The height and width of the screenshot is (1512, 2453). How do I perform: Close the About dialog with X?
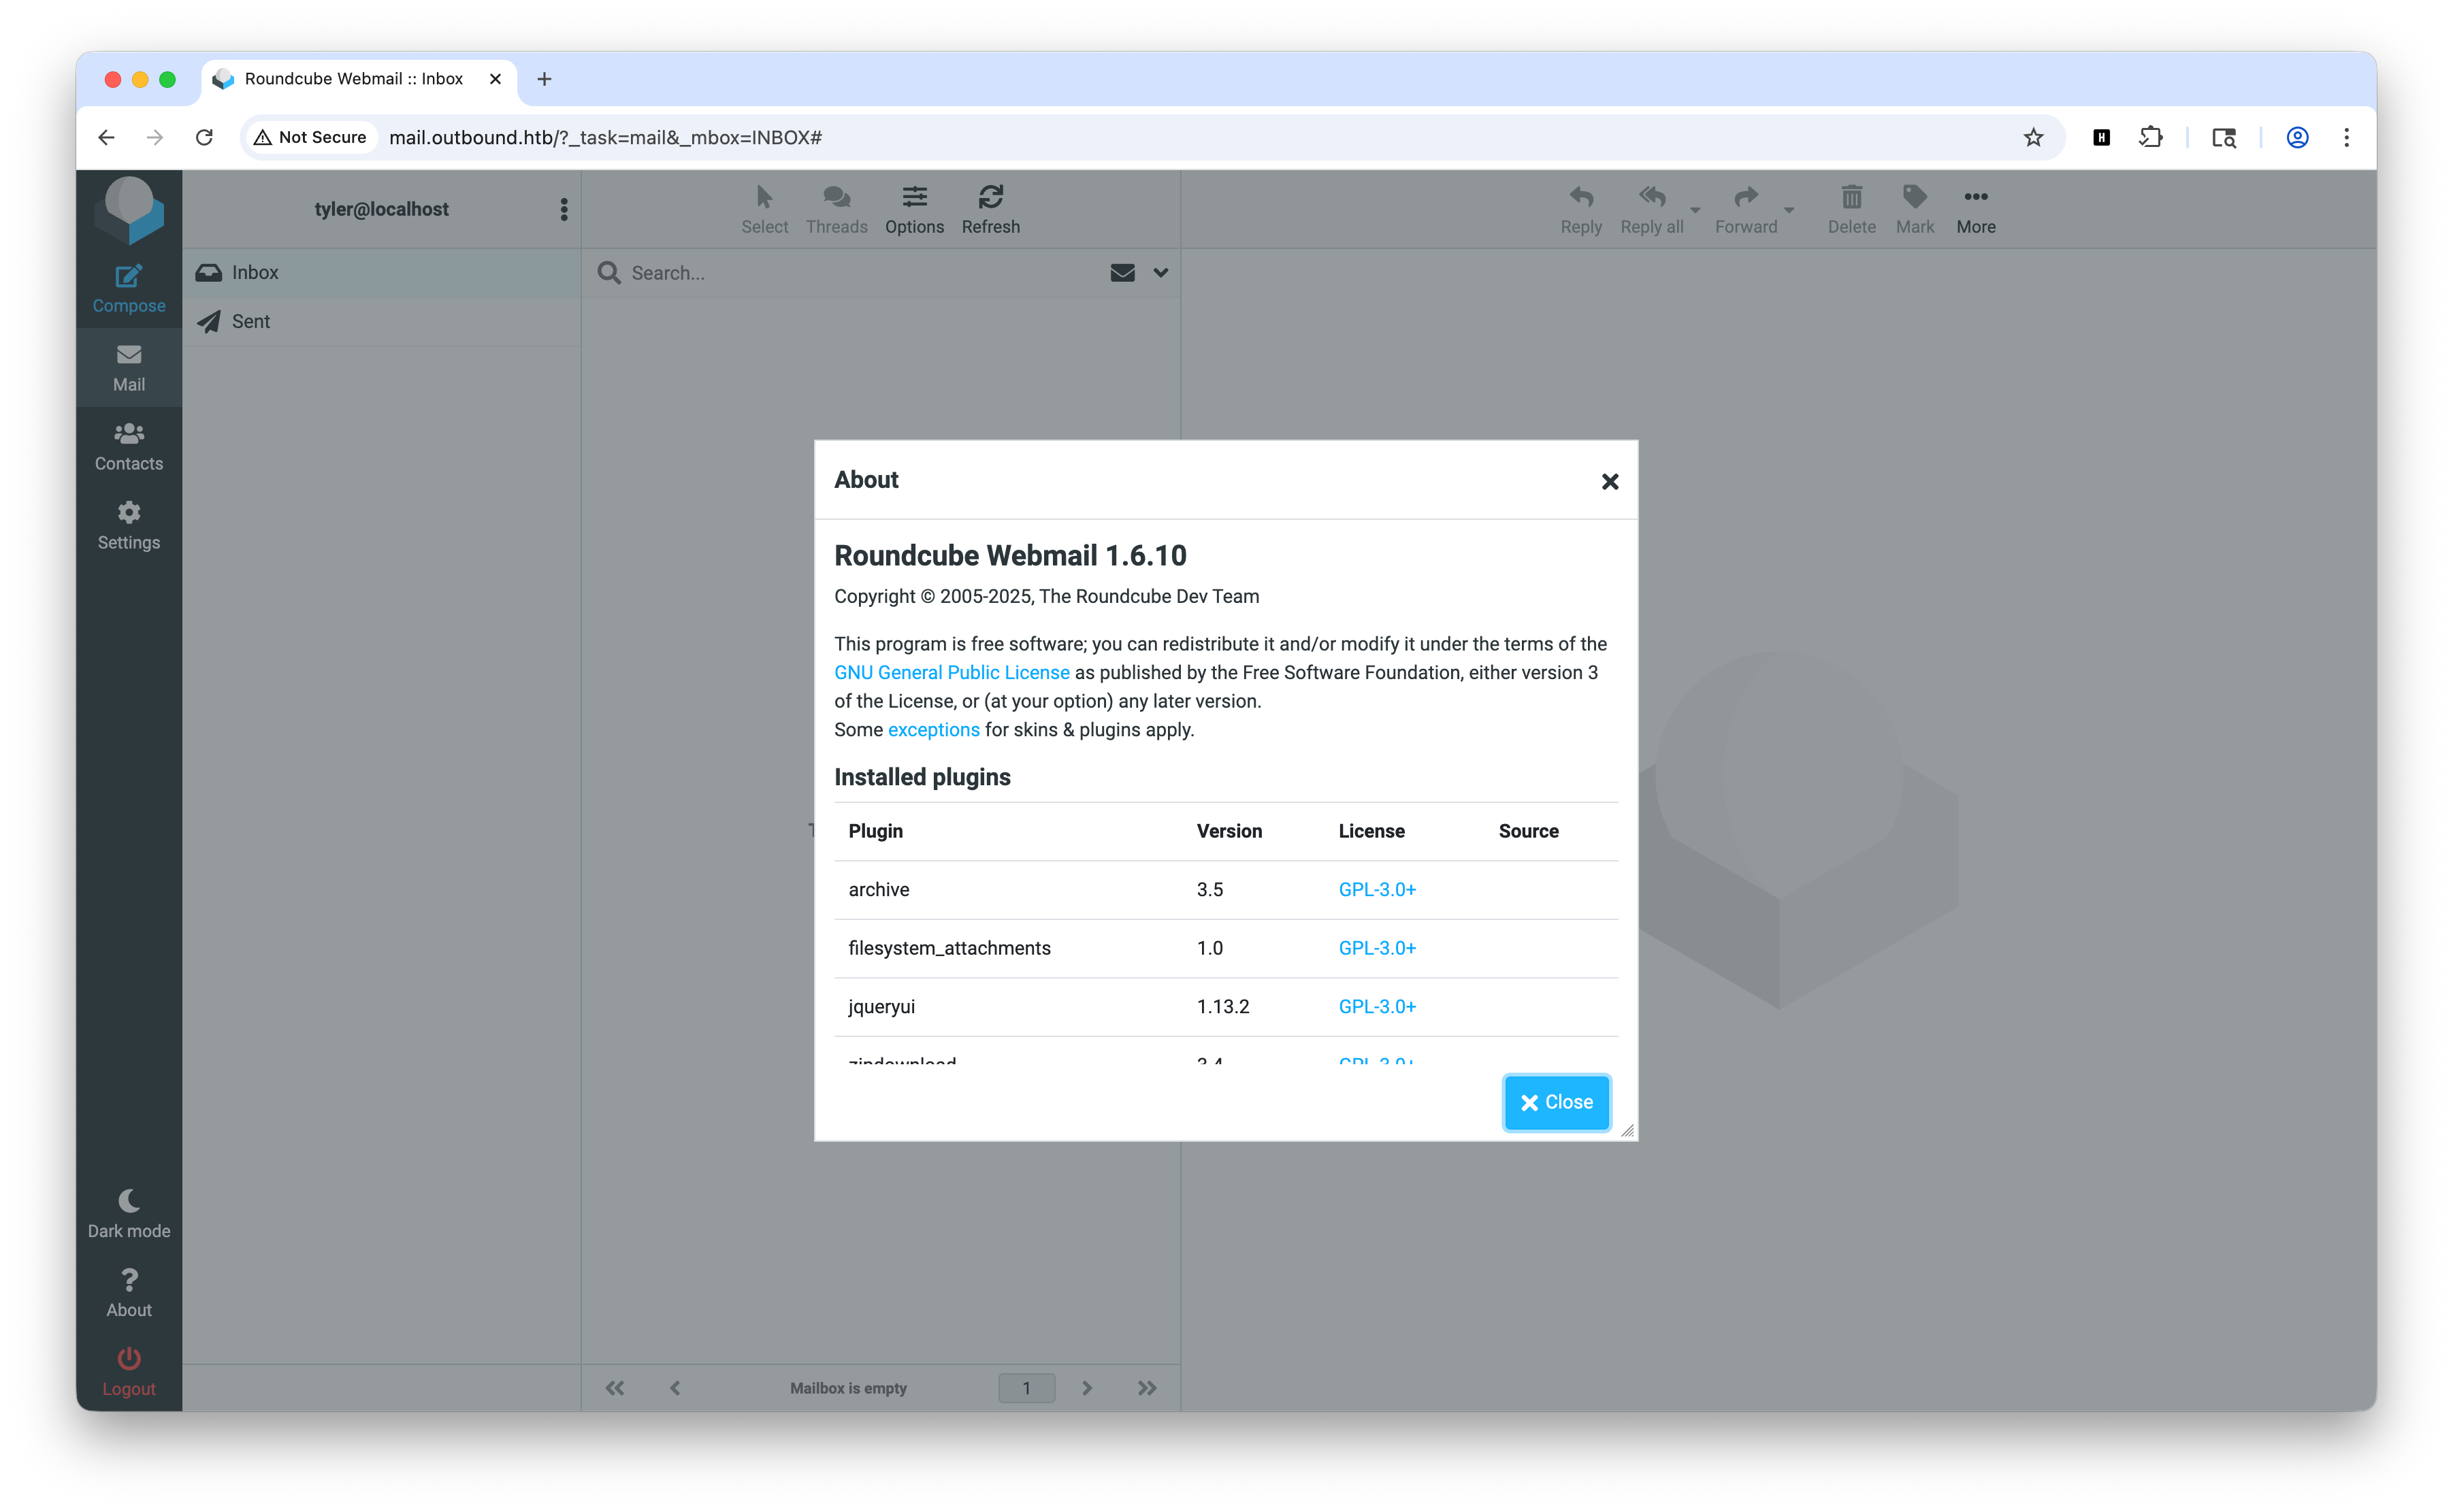1609,482
